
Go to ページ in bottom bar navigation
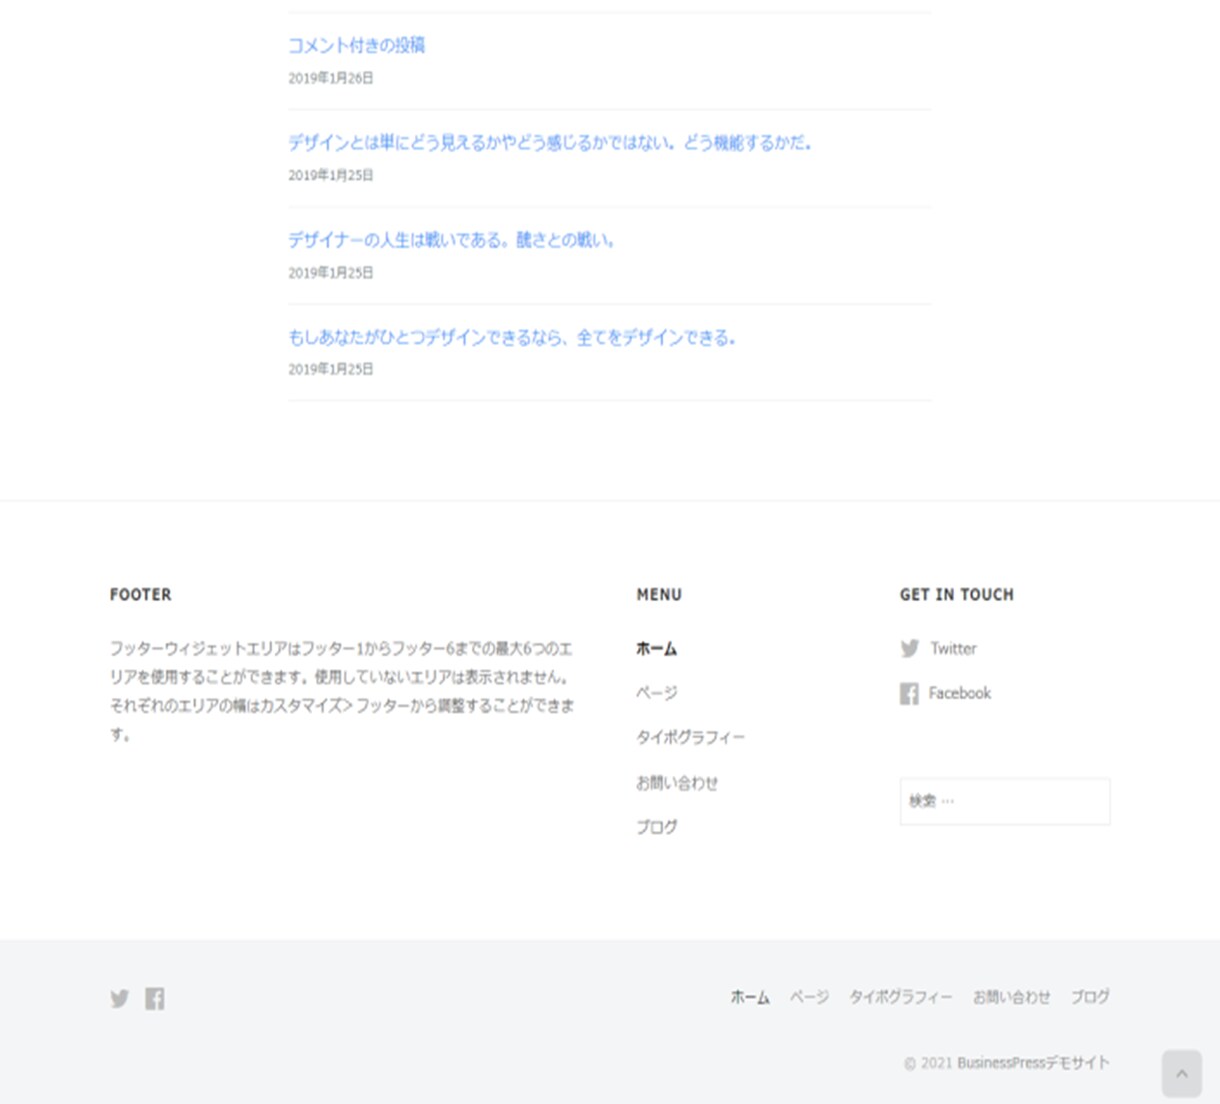809,997
